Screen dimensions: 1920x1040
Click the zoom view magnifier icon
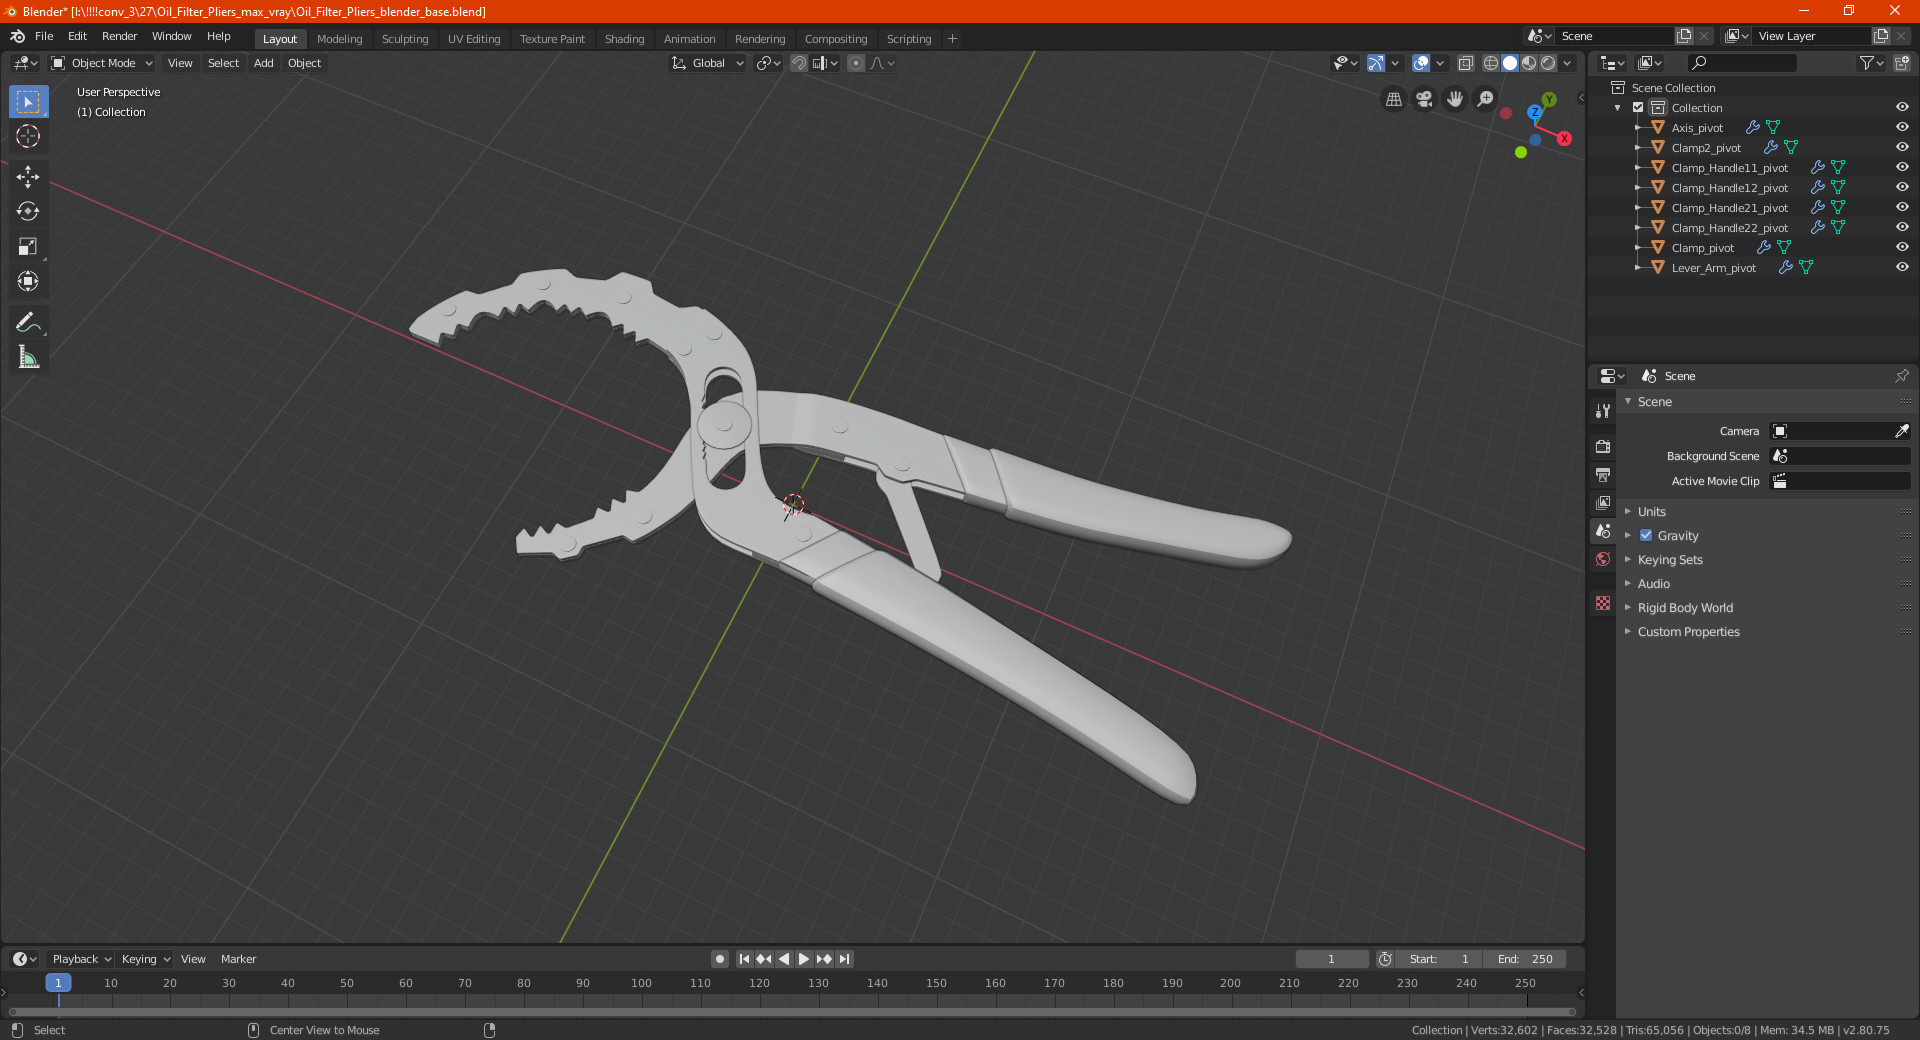tap(1486, 99)
